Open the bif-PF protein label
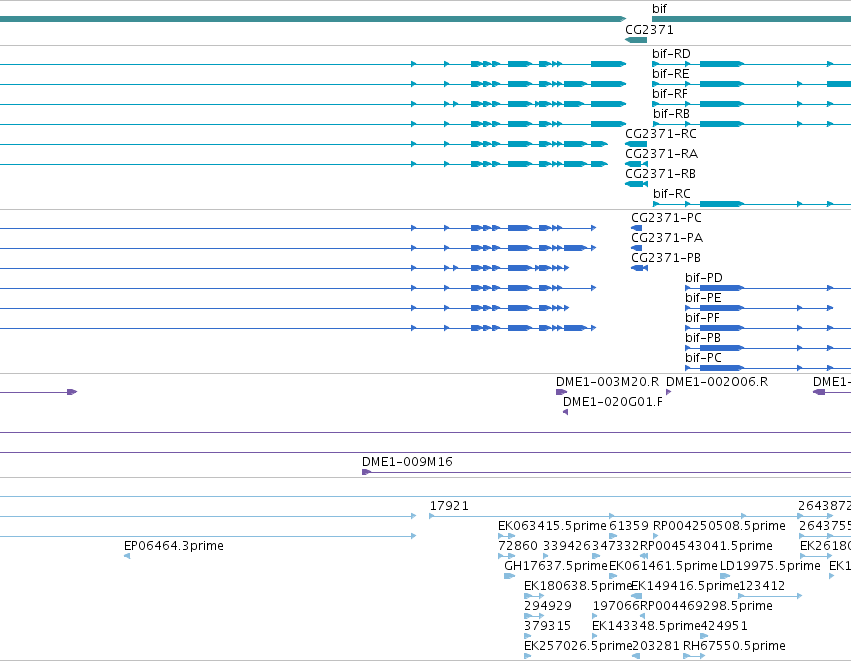This screenshot has width=851, height=661. (x=702, y=318)
